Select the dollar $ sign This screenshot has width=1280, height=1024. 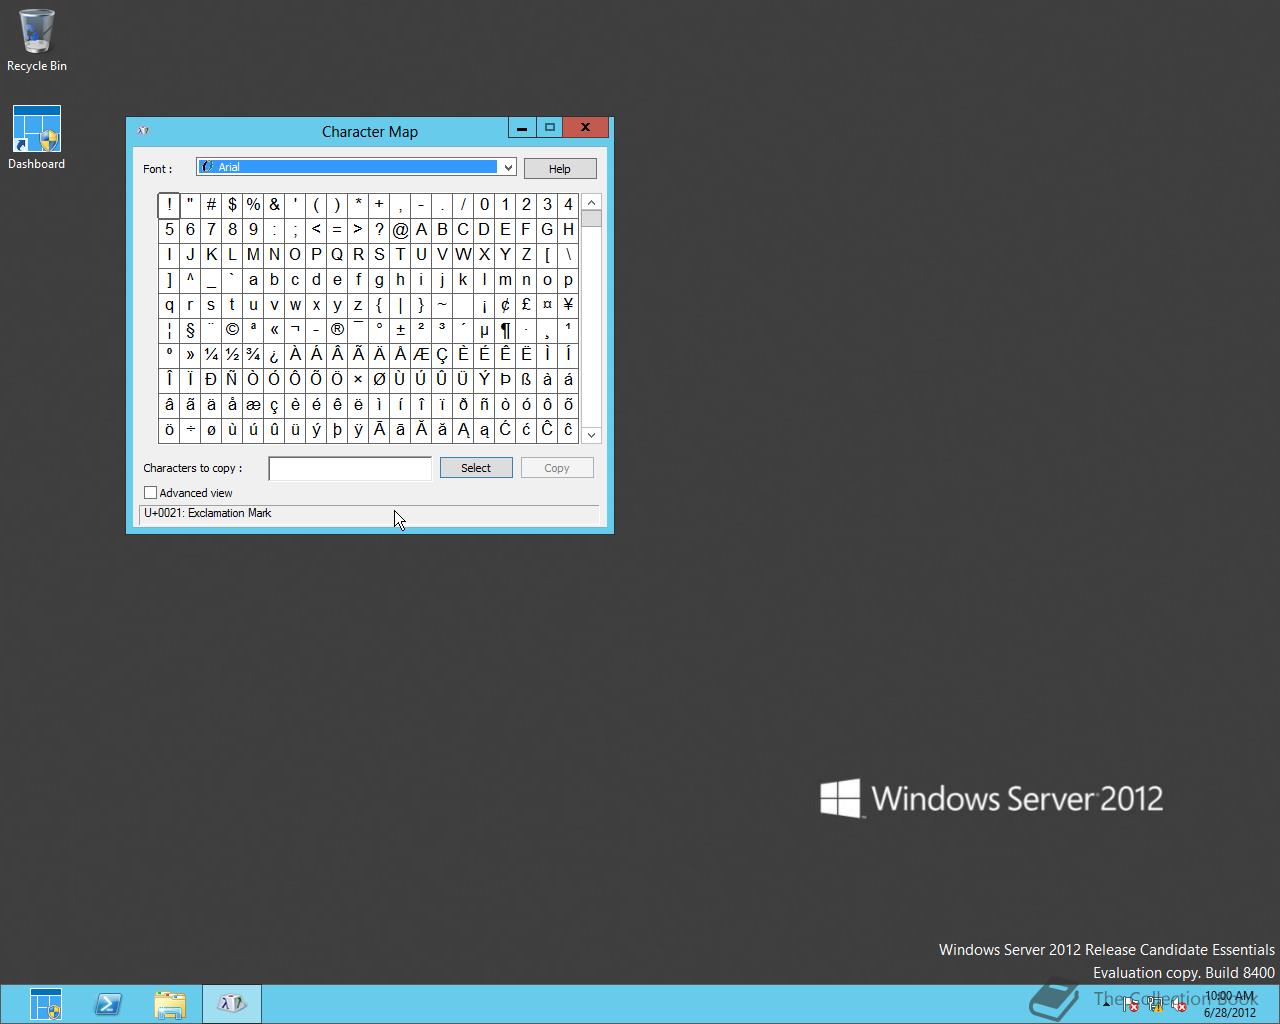[x=232, y=205]
